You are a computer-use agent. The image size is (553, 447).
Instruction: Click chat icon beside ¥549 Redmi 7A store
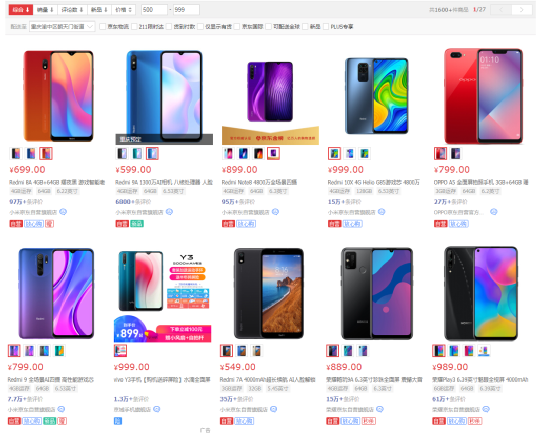tap(274, 409)
